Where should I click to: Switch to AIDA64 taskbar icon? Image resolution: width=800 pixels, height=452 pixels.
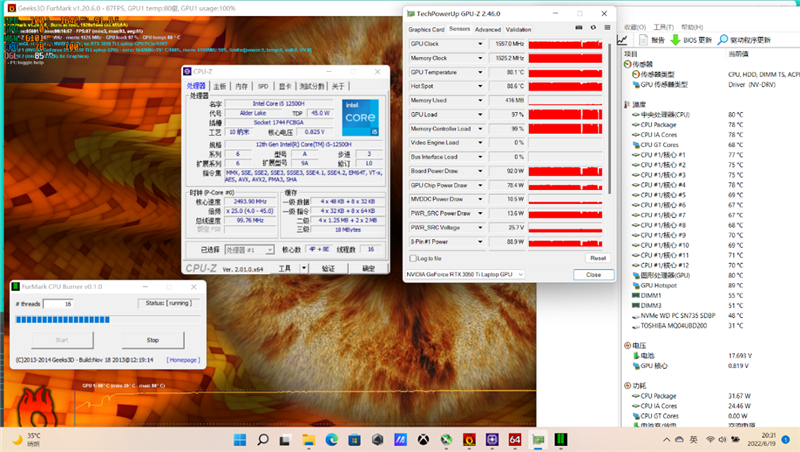[515, 440]
